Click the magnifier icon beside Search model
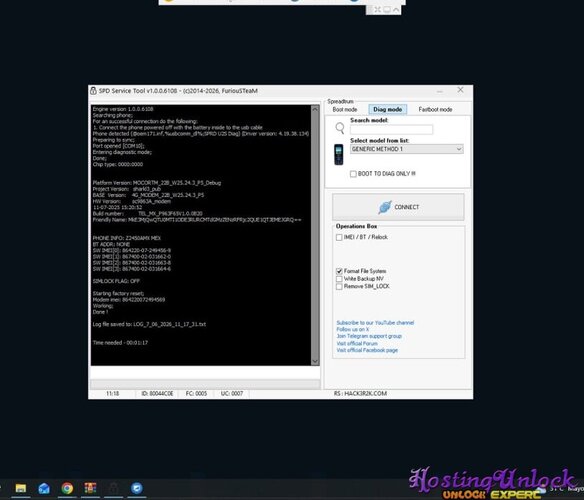The image size is (584, 500). pyautogui.click(x=340, y=128)
